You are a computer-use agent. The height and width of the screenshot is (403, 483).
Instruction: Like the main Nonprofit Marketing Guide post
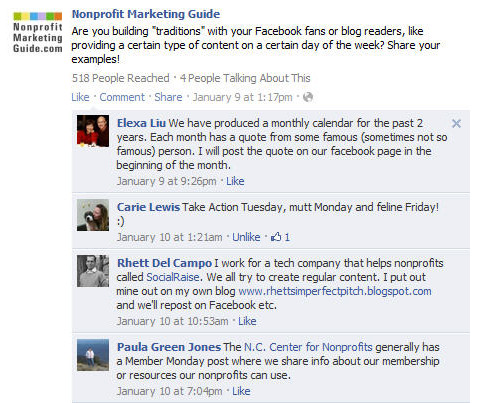click(80, 97)
